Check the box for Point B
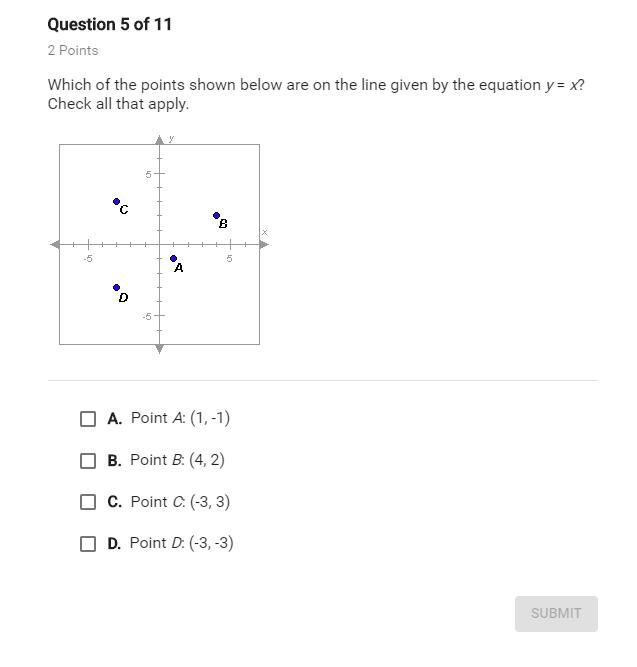 (88, 460)
